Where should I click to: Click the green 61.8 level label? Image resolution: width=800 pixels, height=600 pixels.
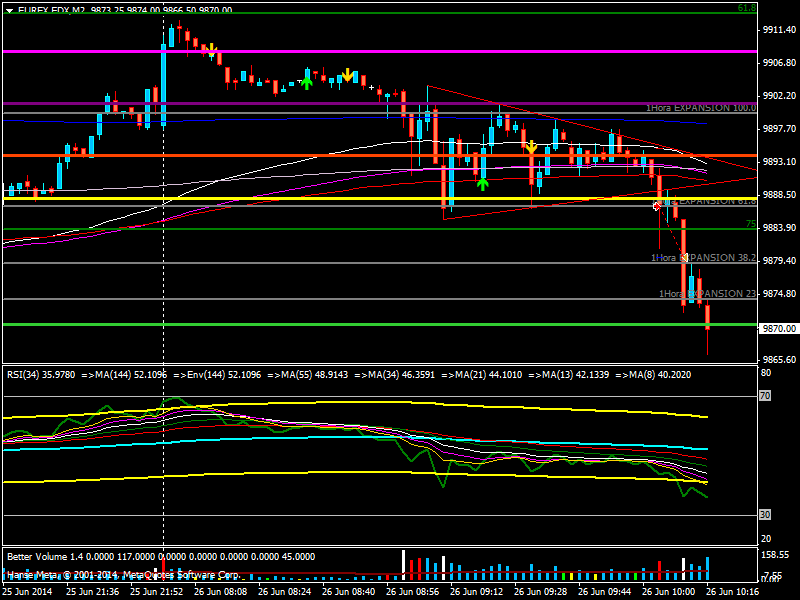coord(745,8)
